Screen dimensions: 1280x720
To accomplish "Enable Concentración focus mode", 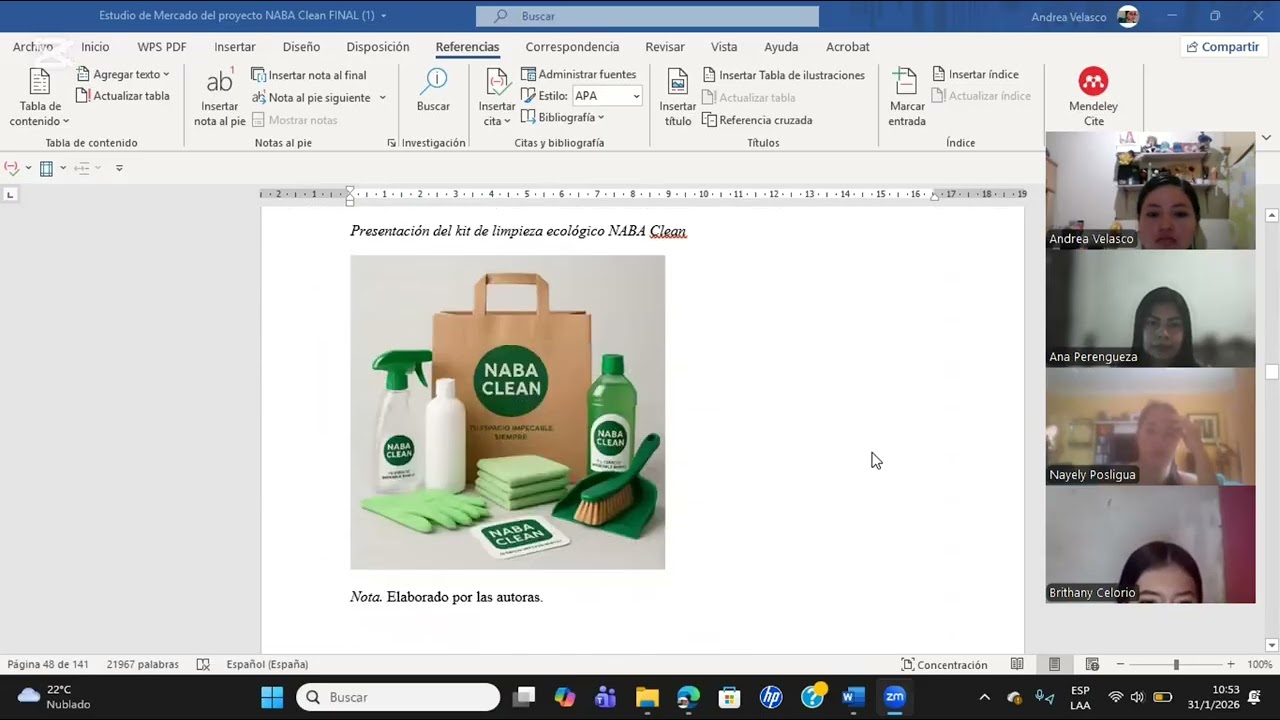I will coord(944,664).
